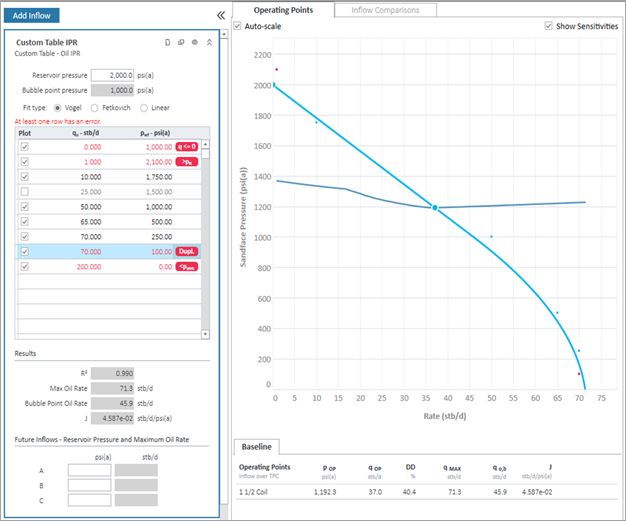Click the Bubble point pressure field

[112, 90]
